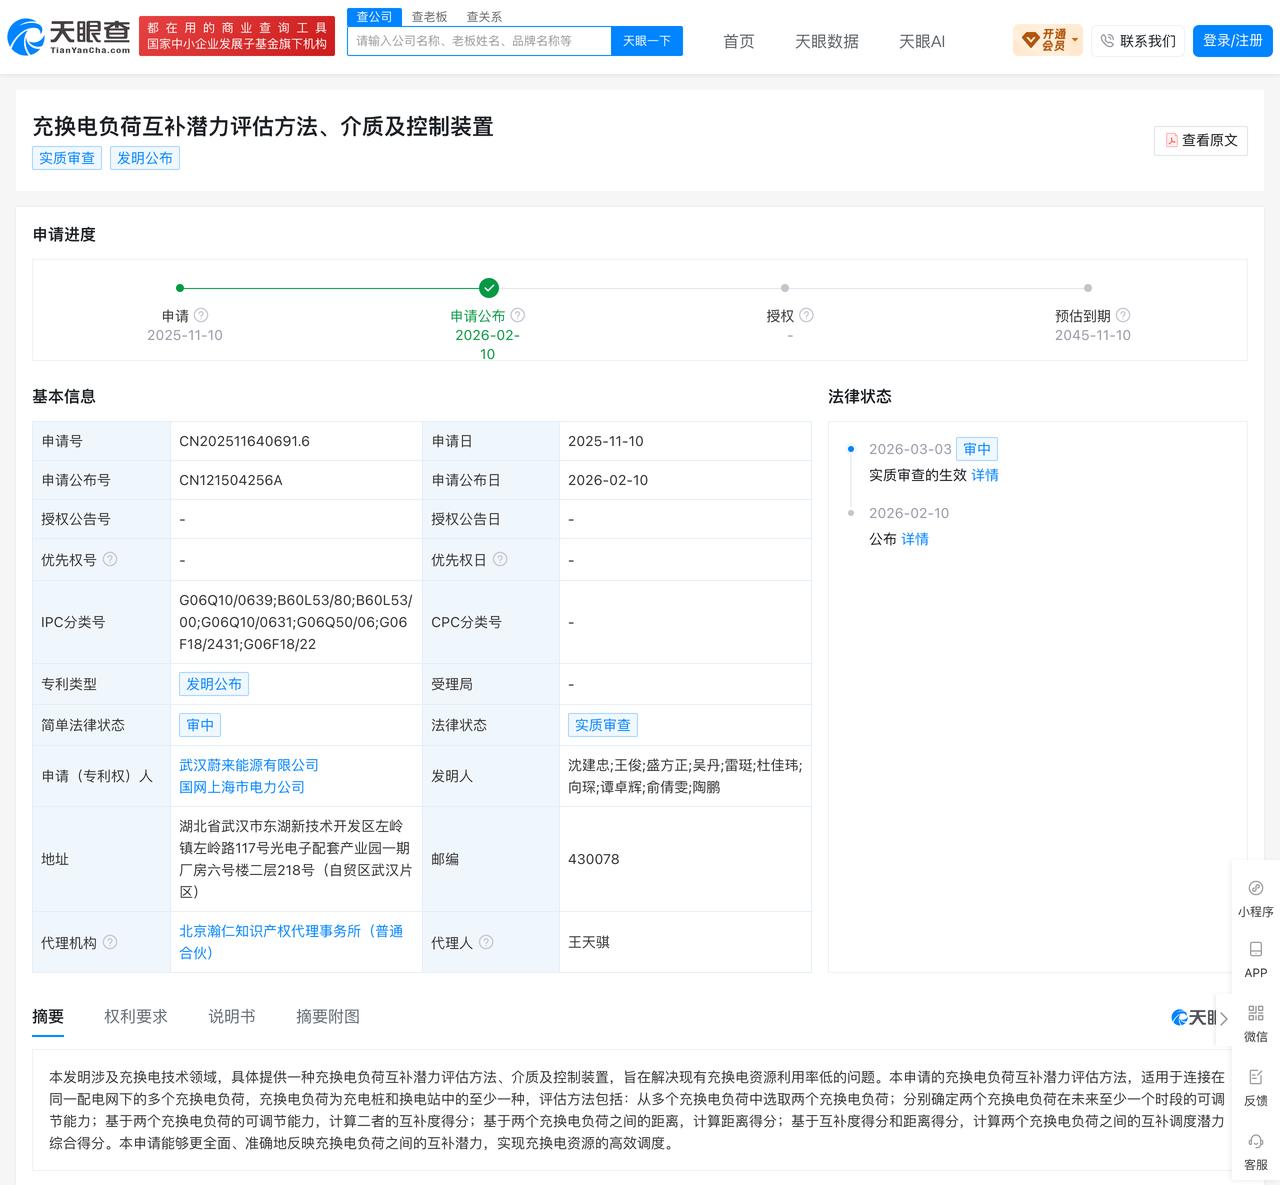
Task: Open the 客服 customer service icon
Action: click(x=1256, y=1141)
